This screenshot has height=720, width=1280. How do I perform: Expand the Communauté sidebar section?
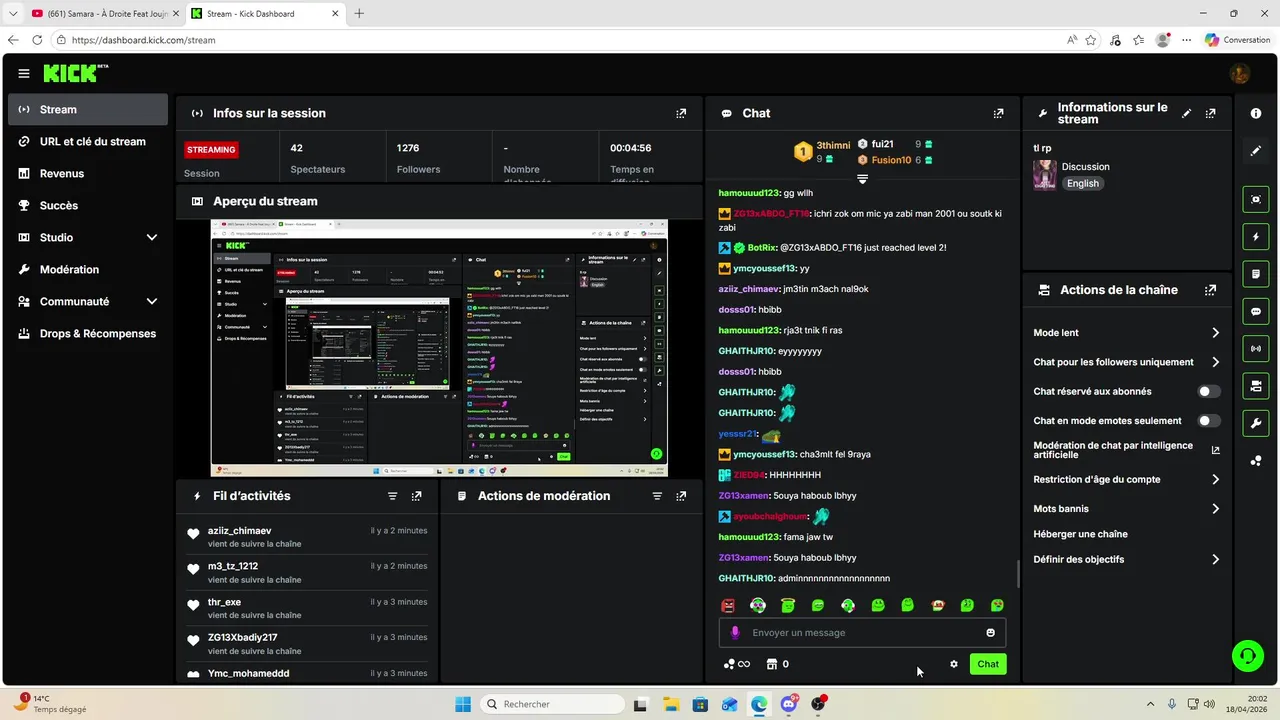(x=152, y=302)
